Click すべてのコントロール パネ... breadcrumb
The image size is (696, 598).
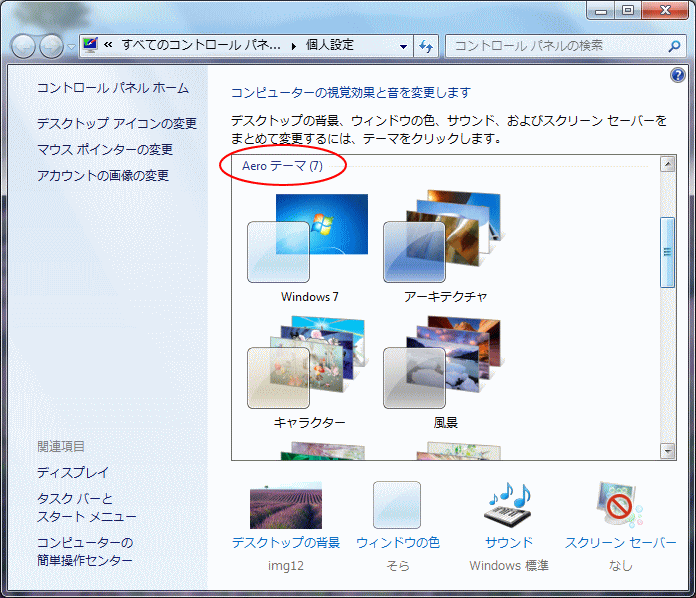click(x=201, y=45)
